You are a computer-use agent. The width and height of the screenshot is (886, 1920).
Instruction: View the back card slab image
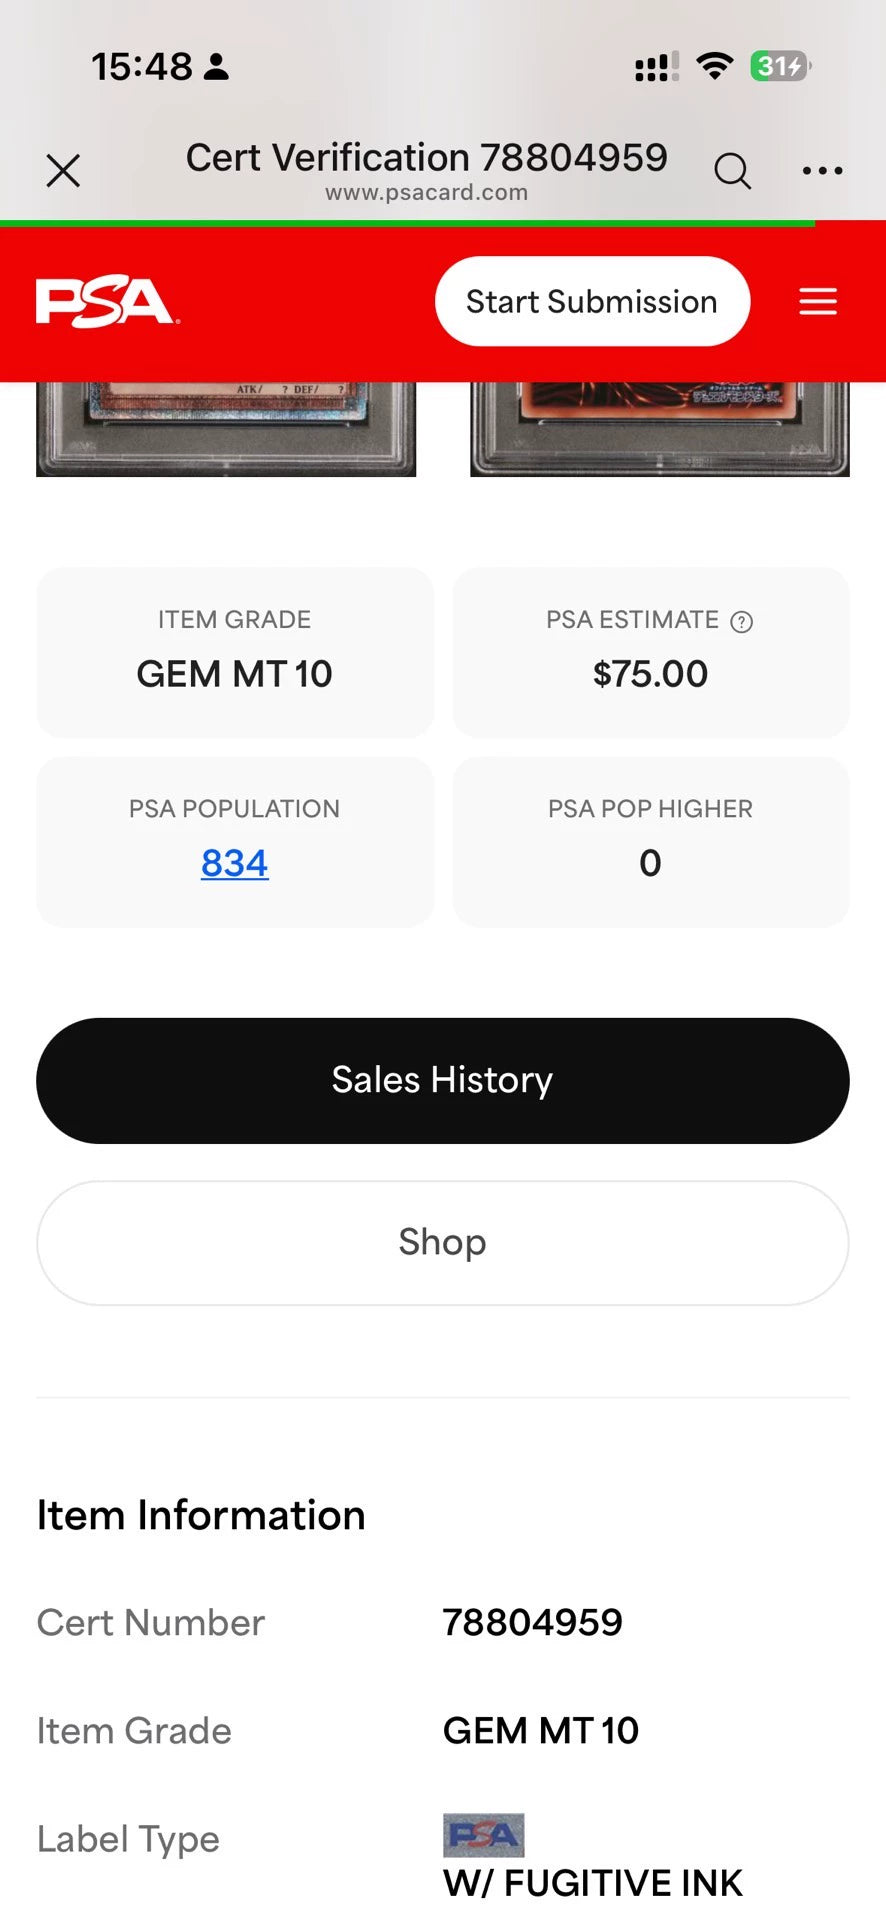tap(660, 429)
